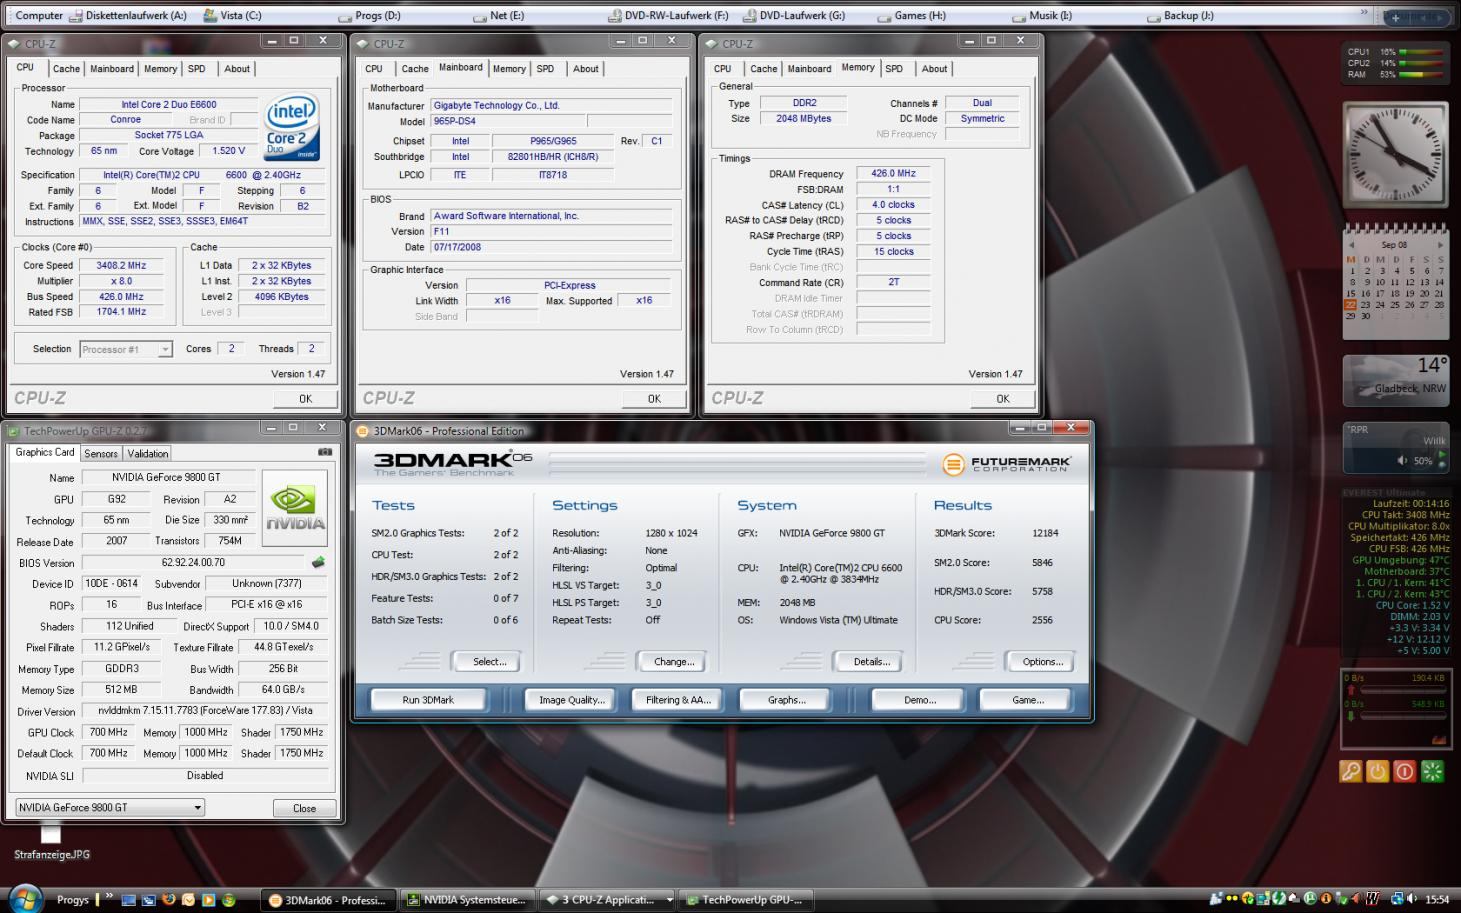Click OK in the CPU-Z Mainboard window
This screenshot has height=913, width=1461.
point(654,398)
